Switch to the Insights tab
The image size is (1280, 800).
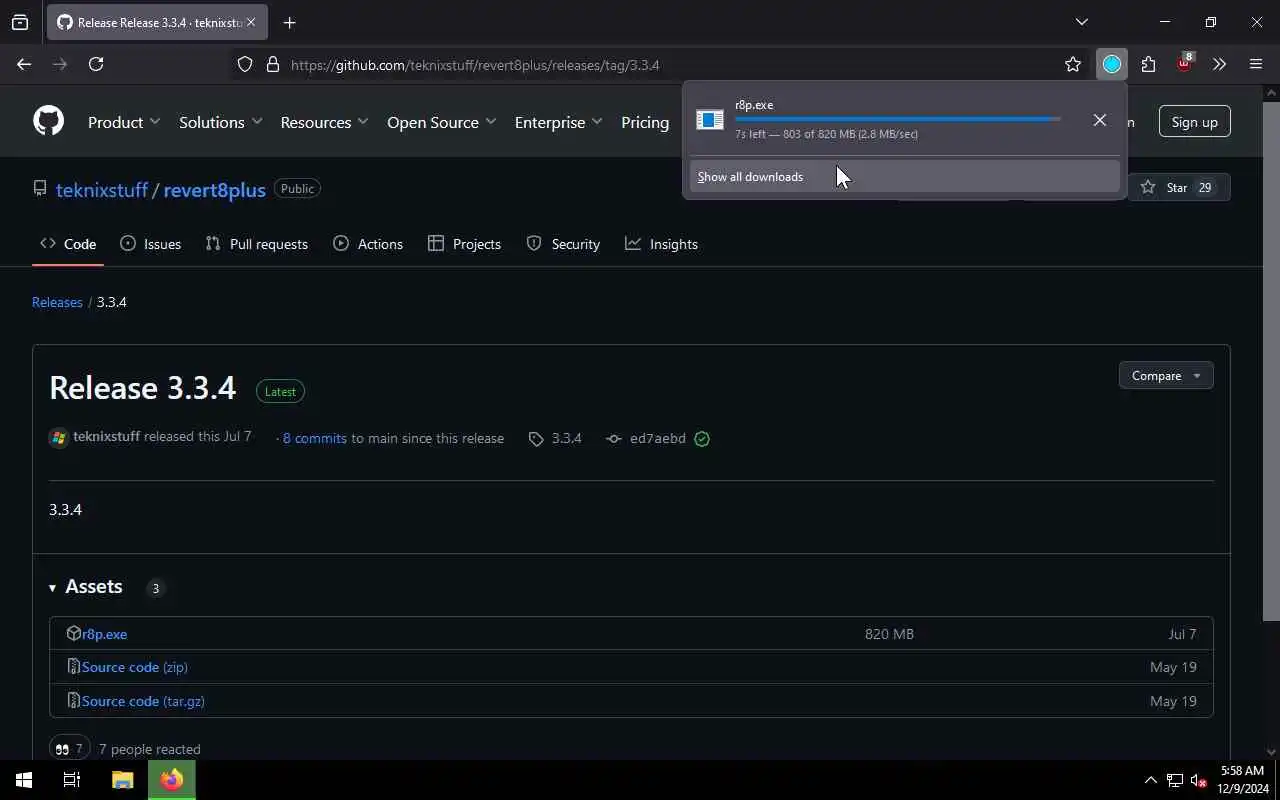[x=661, y=244]
